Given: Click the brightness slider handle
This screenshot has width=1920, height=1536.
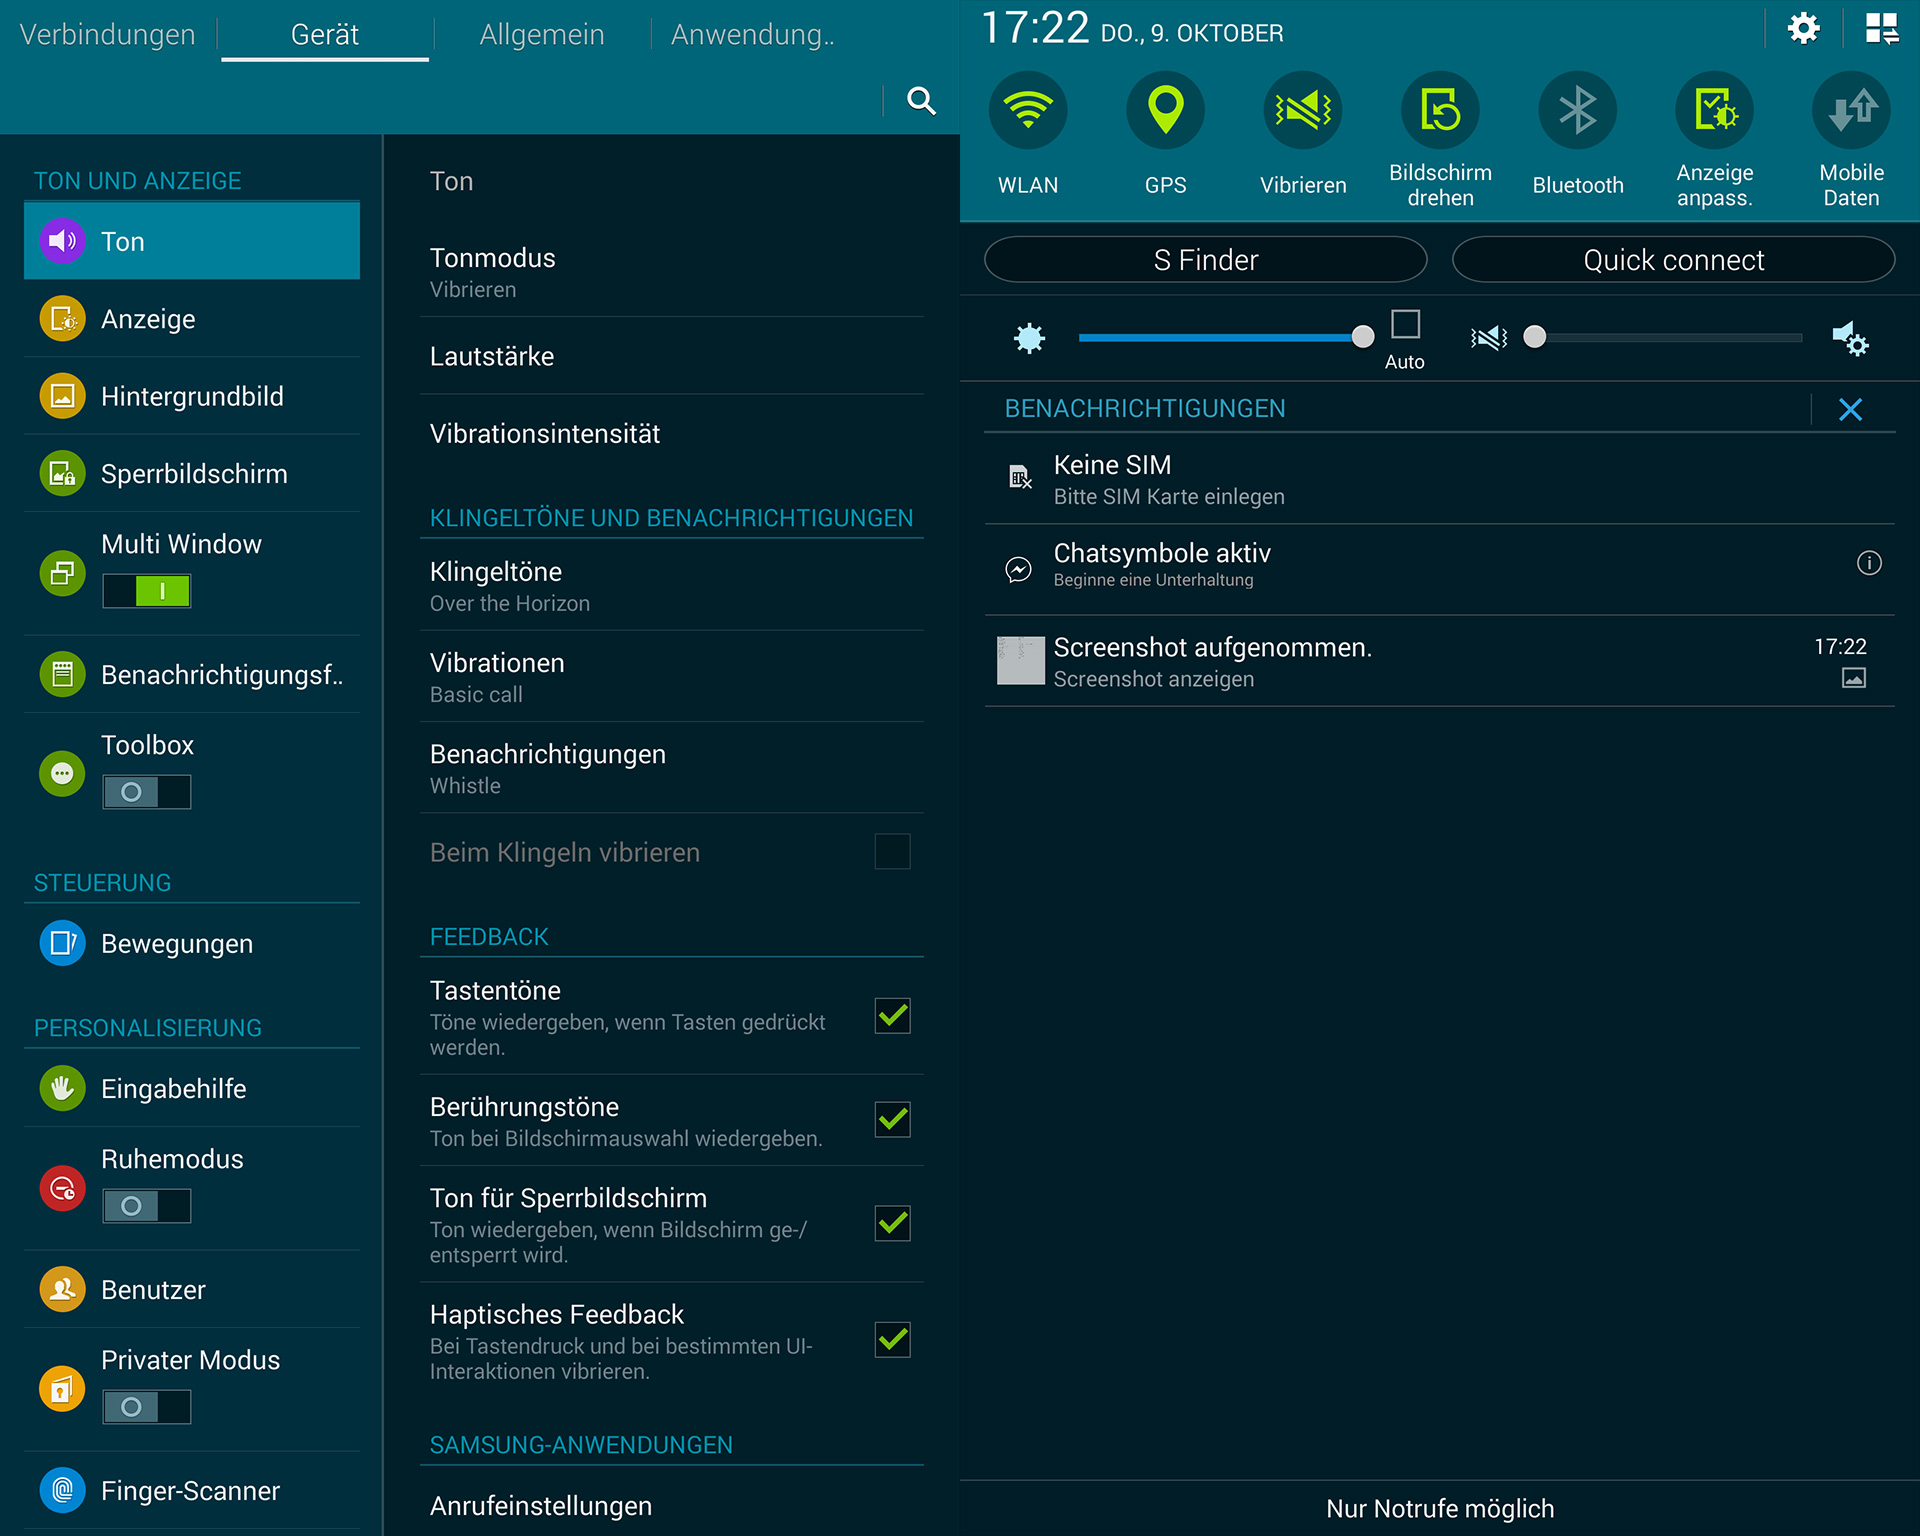Looking at the screenshot, I should [1362, 337].
